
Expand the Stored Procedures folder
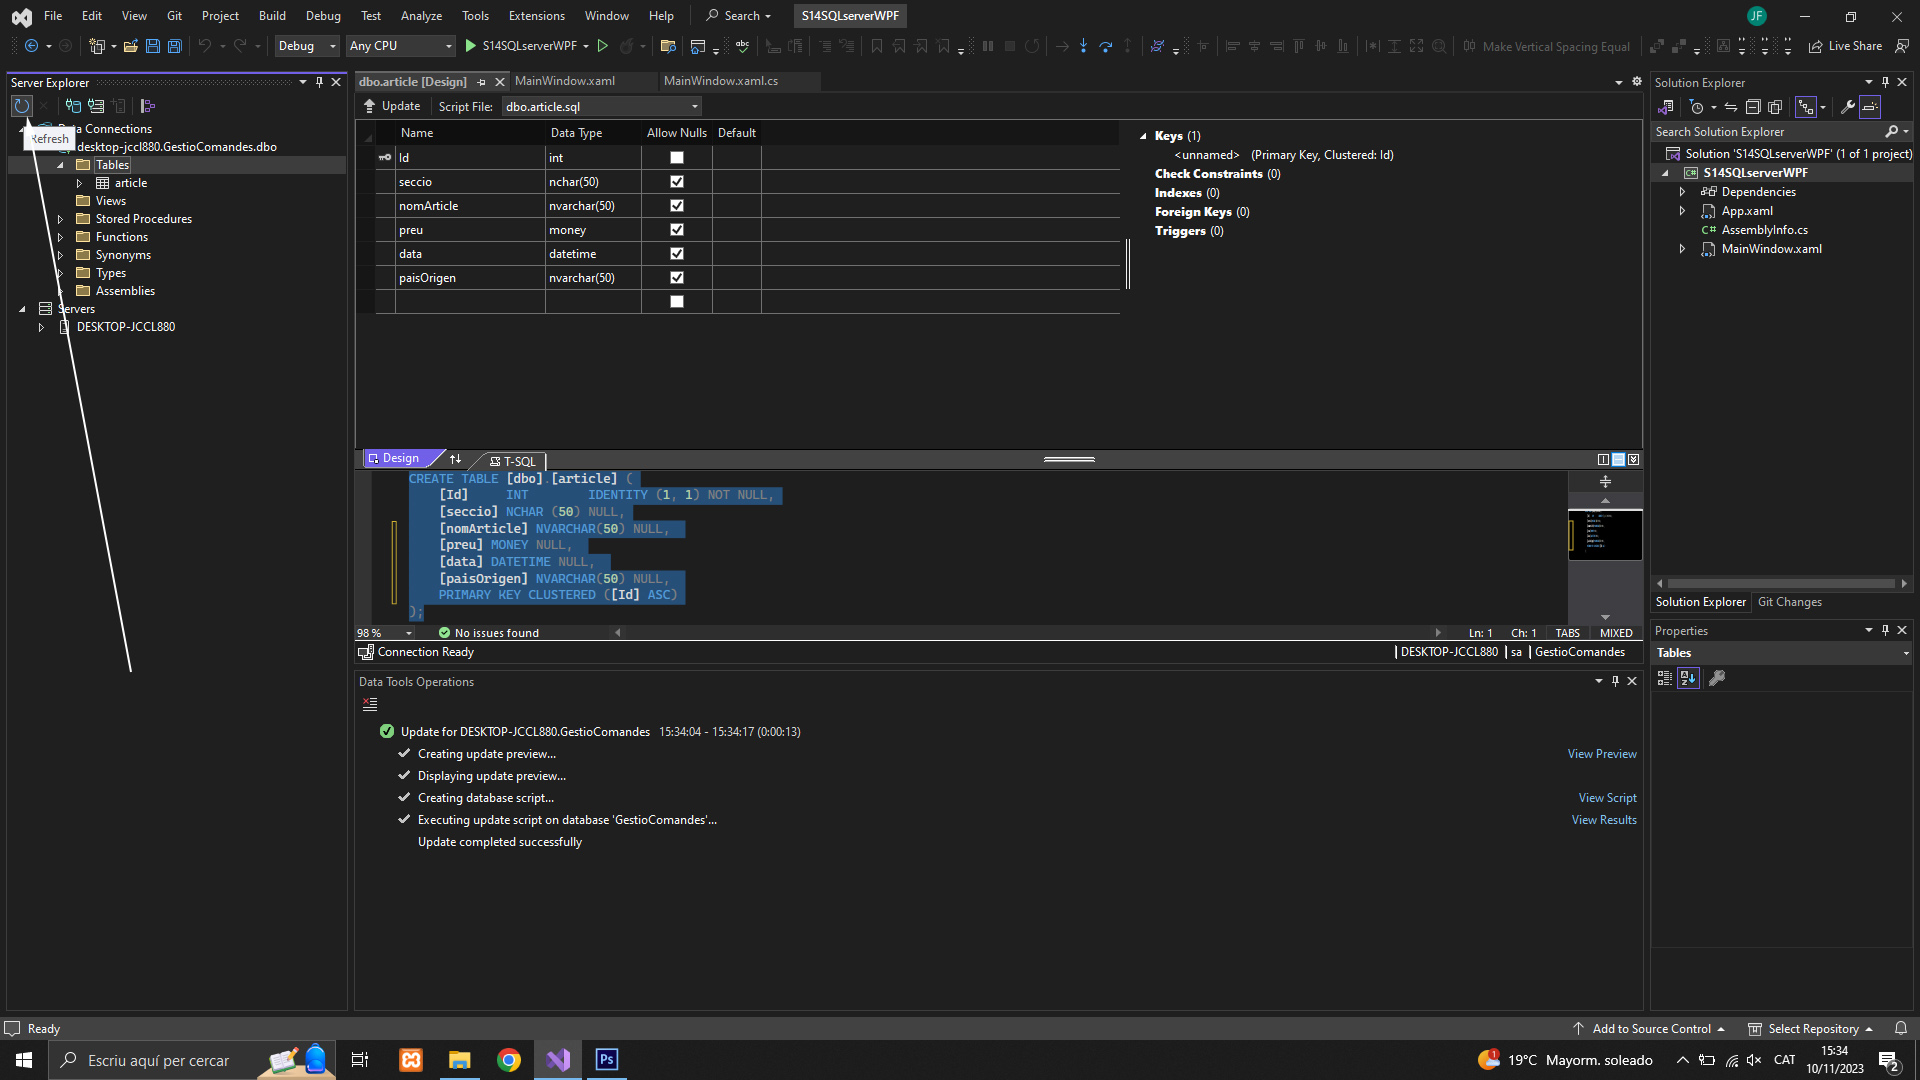click(61, 219)
